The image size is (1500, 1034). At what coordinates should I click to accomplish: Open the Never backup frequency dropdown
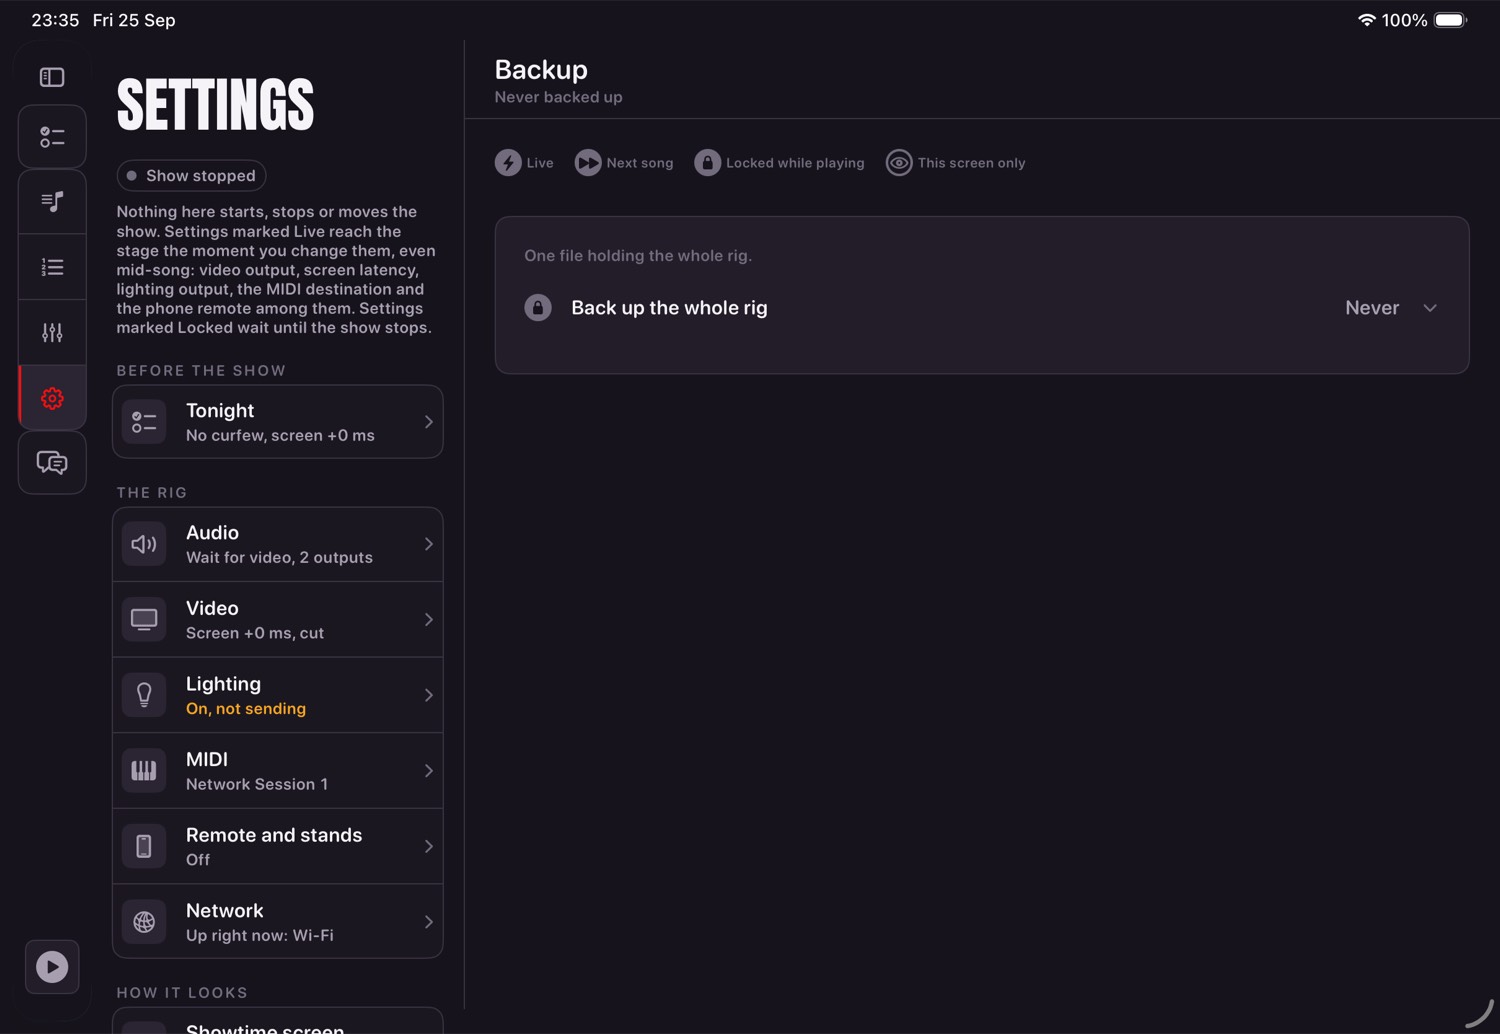coord(1391,308)
